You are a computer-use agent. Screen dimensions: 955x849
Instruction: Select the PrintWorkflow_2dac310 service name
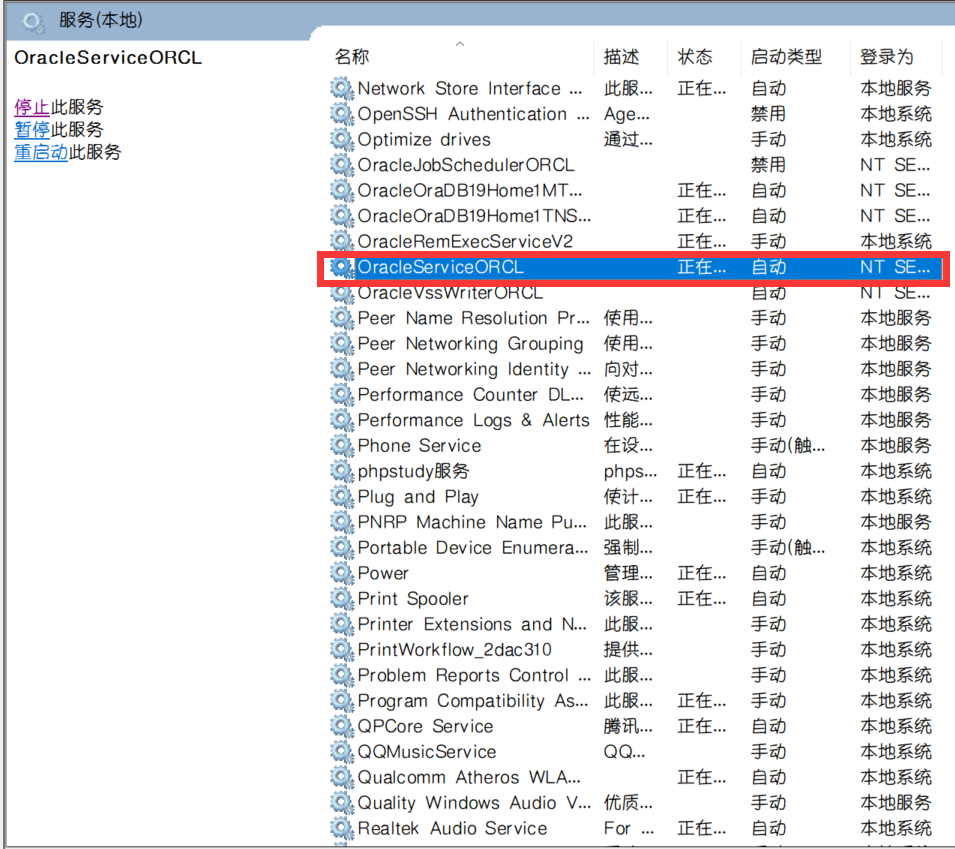coord(454,650)
